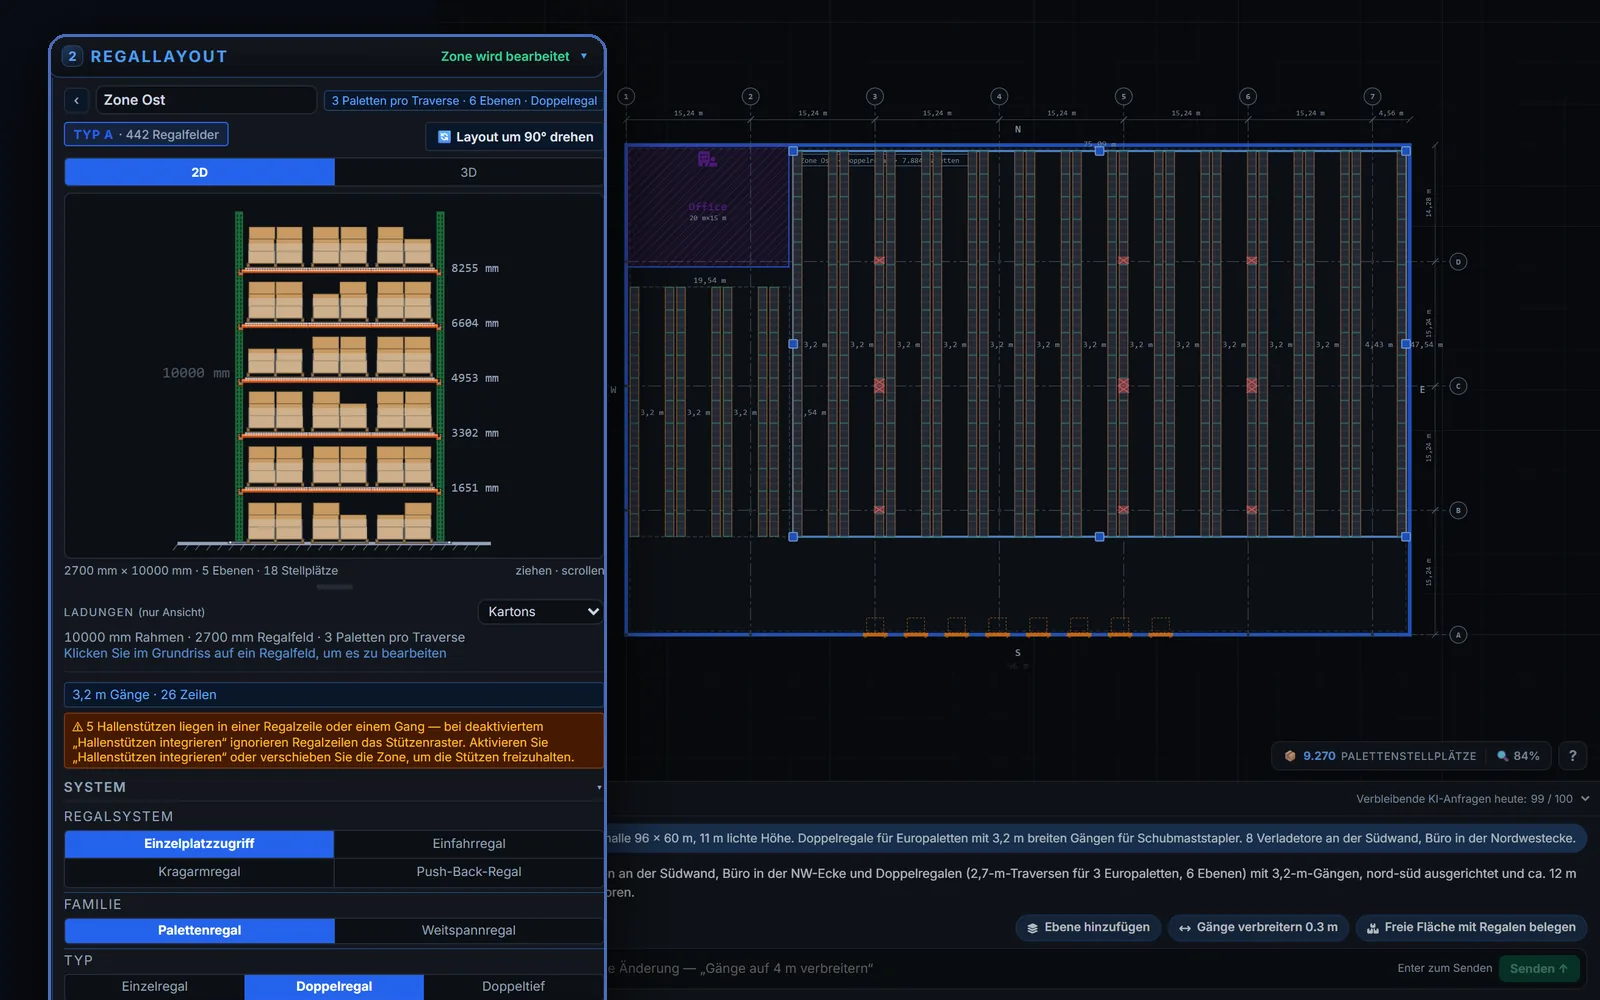Screen dimensions: 1600x1000
Task: Click the rotate icon in Layout um 90° drehen
Action: click(444, 137)
